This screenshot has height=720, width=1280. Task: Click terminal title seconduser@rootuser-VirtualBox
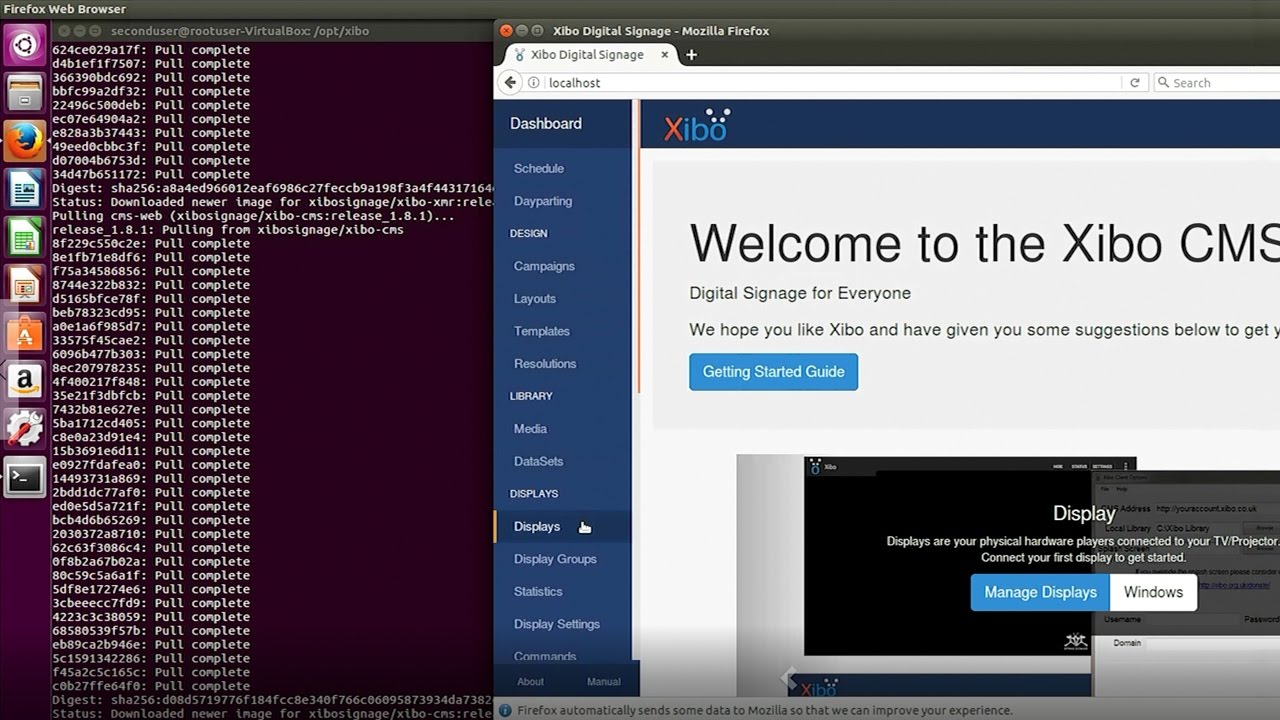pos(240,31)
